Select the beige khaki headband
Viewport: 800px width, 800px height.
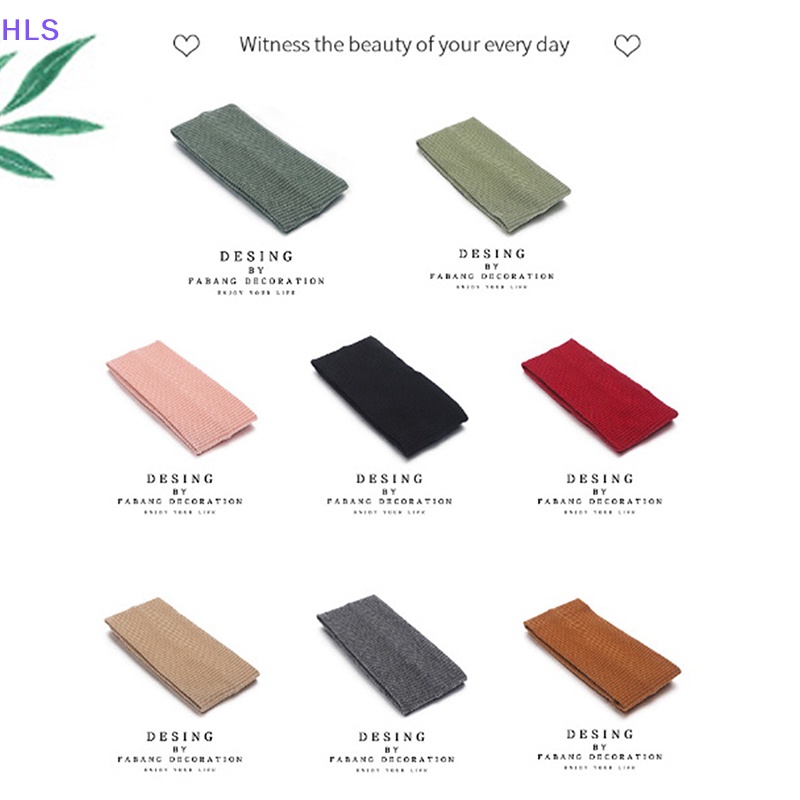(182, 655)
